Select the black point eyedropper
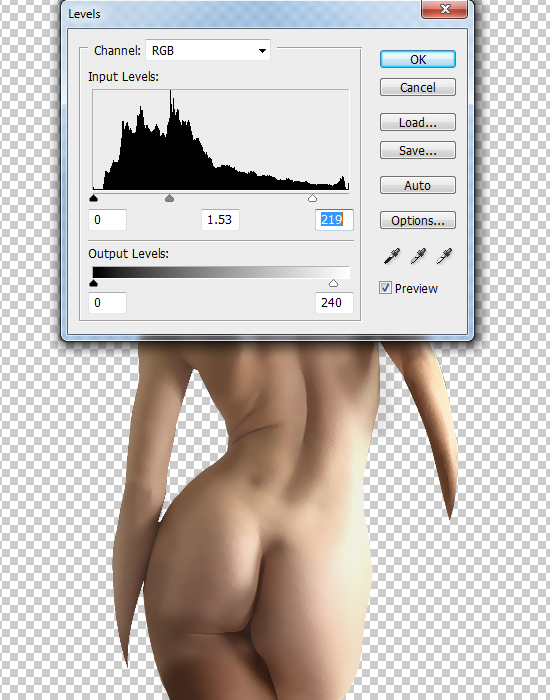550x700 pixels. (x=392, y=256)
